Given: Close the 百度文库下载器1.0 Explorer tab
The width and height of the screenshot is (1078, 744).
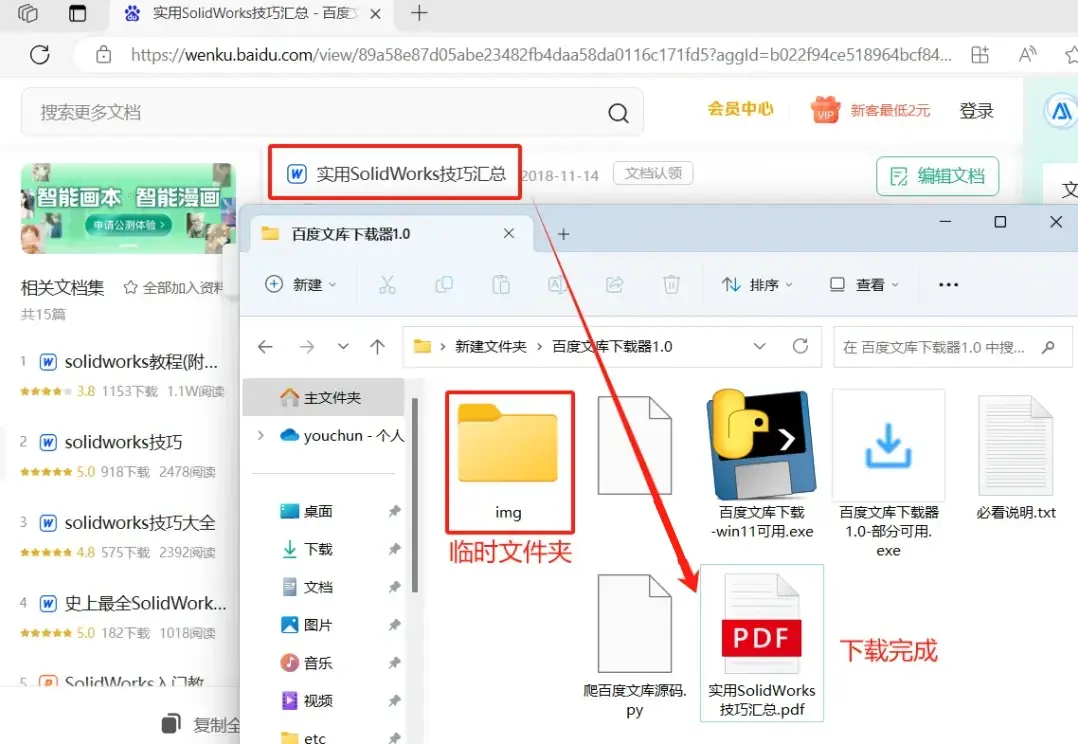Looking at the screenshot, I should [509, 234].
